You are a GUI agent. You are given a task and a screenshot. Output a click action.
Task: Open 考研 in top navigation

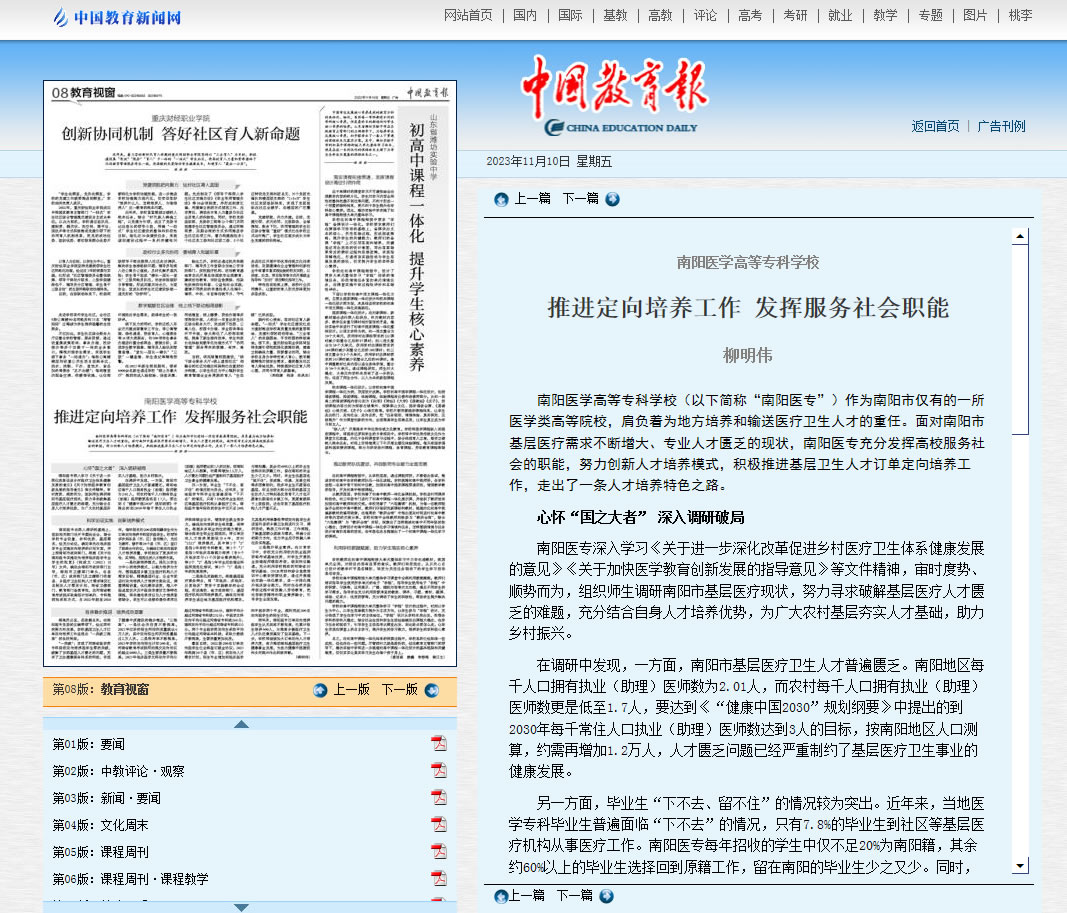pos(795,15)
